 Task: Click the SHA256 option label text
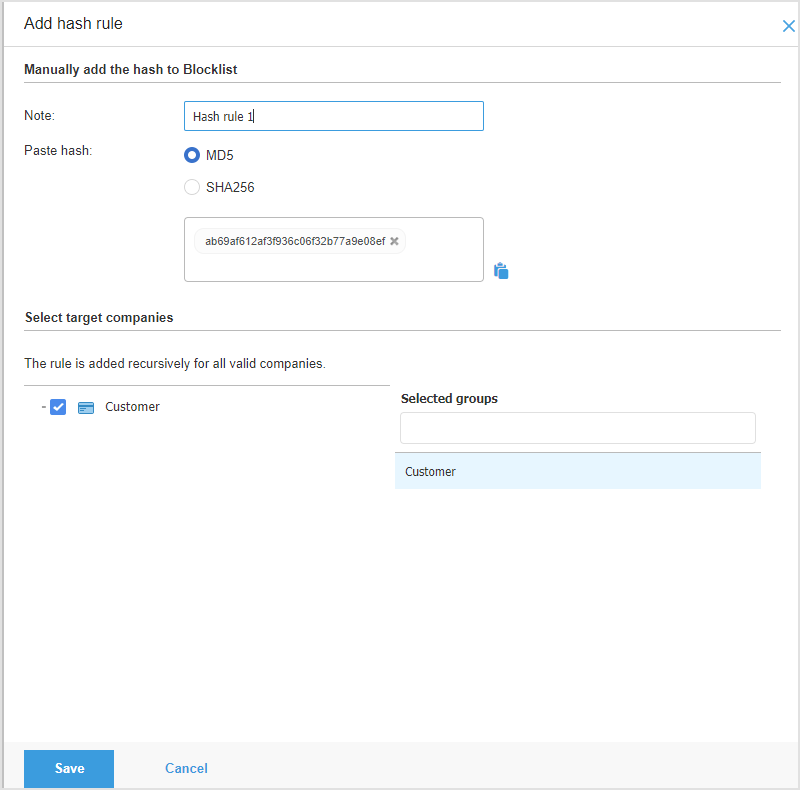[230, 187]
